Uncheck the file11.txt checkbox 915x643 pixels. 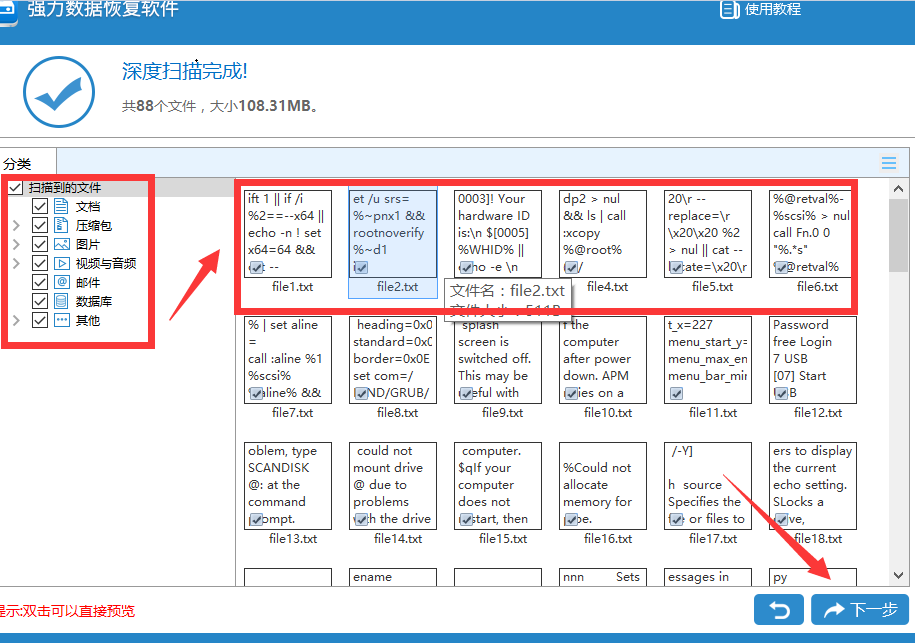pos(676,394)
